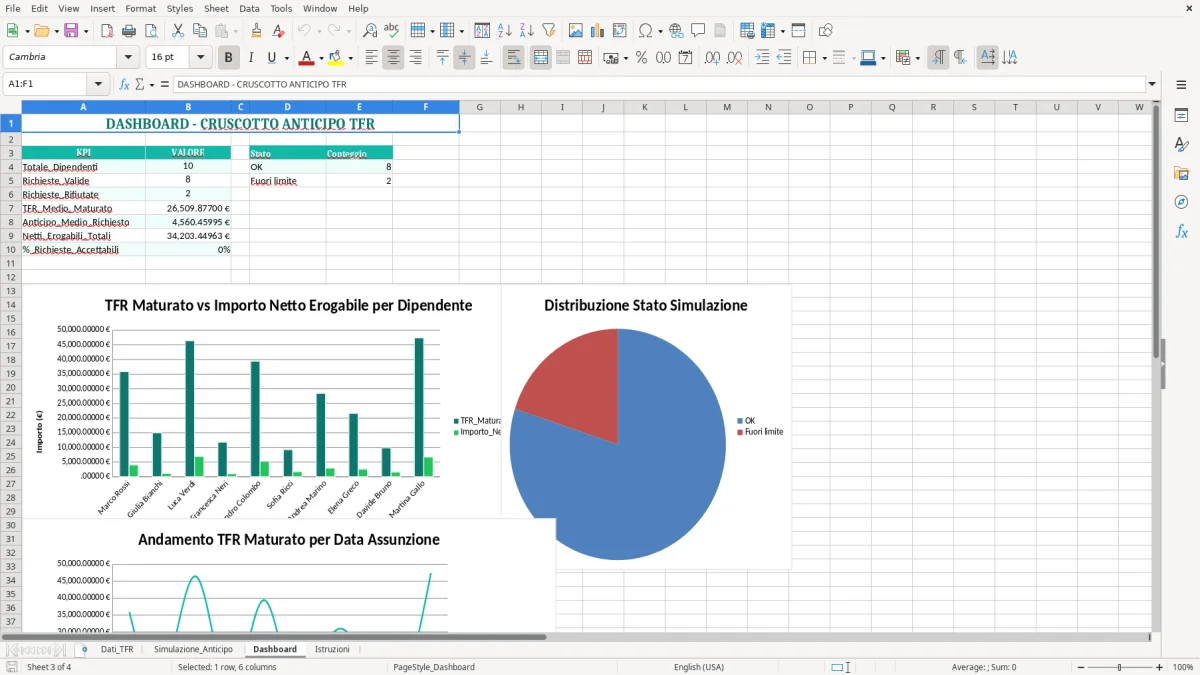Viewport: 1200px width, 675px height.
Task: Open Function Wizard fx icon
Action: coord(124,85)
